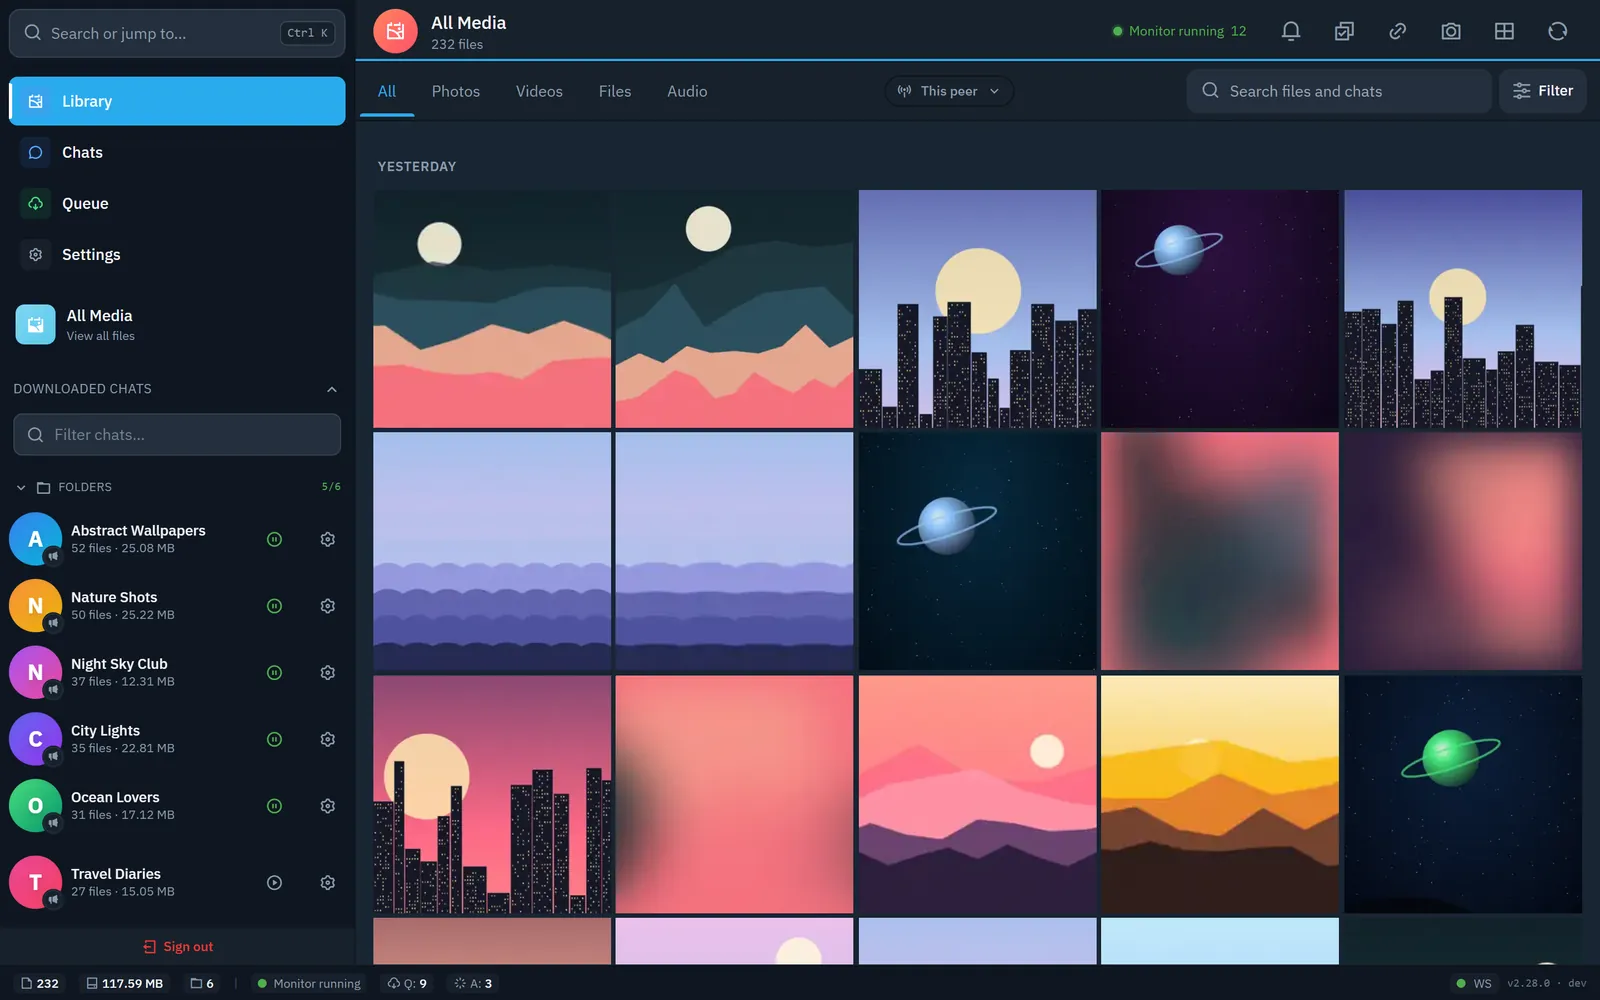Click the camera icon in header

click(x=1451, y=31)
